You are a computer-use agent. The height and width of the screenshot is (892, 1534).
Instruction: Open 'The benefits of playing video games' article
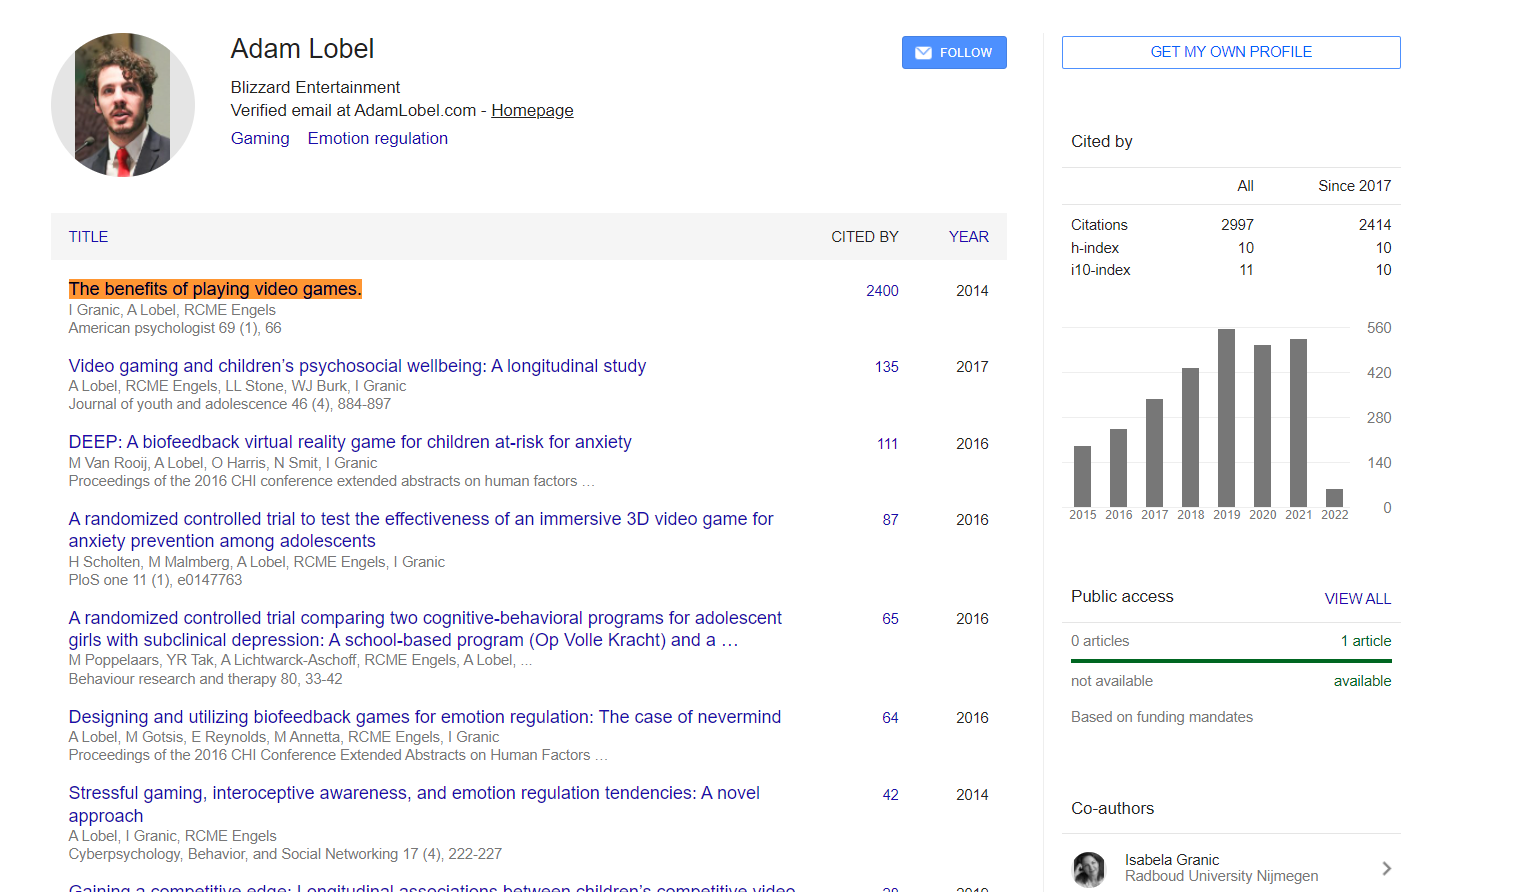(215, 289)
